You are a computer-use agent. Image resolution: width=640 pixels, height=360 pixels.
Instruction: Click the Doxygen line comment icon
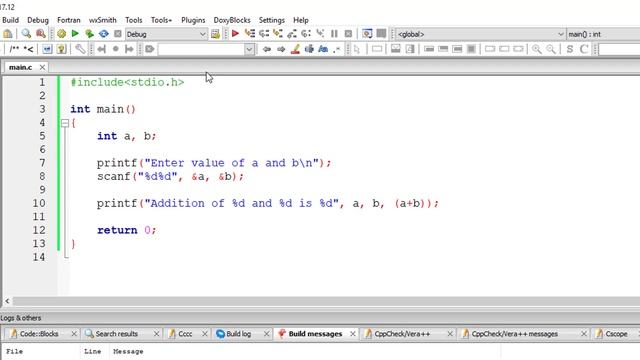point(28,49)
